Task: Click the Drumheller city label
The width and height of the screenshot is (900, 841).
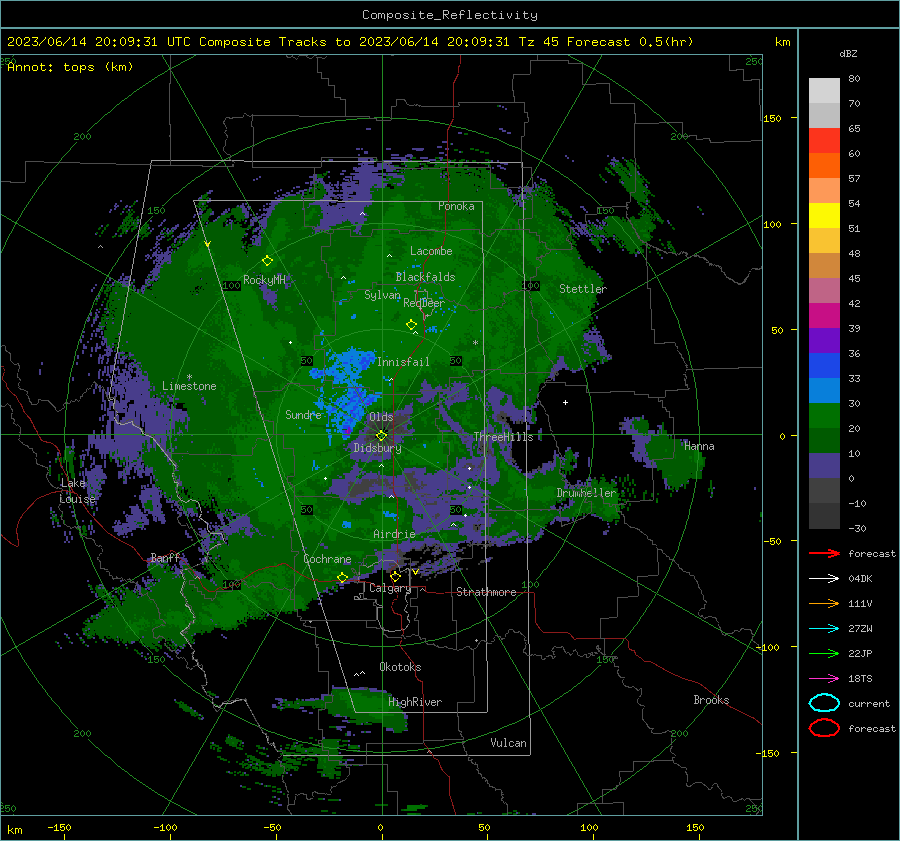Action: 586,493
